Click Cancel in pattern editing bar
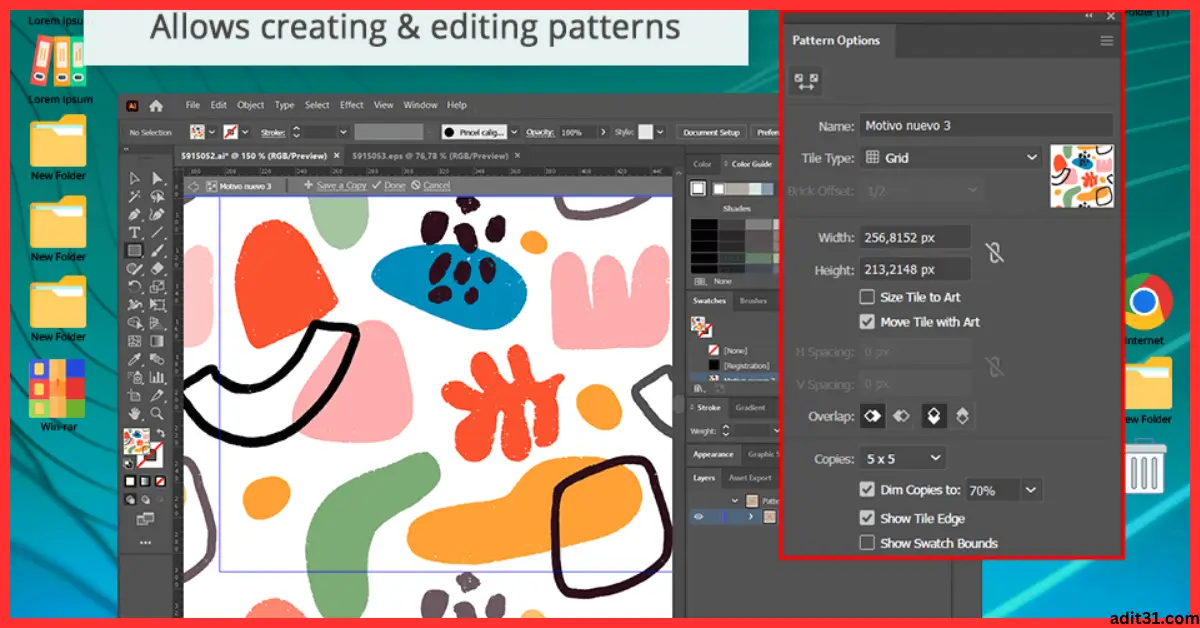The width and height of the screenshot is (1200, 628). (436, 186)
